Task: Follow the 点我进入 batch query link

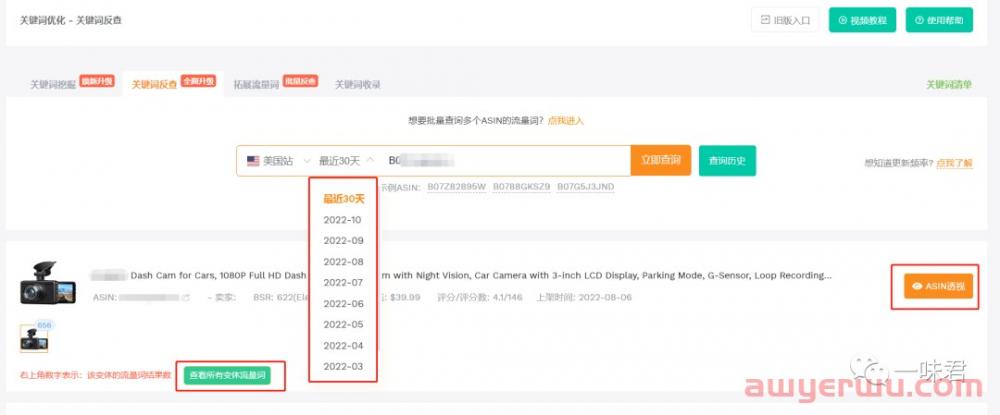Action: (x=566, y=120)
